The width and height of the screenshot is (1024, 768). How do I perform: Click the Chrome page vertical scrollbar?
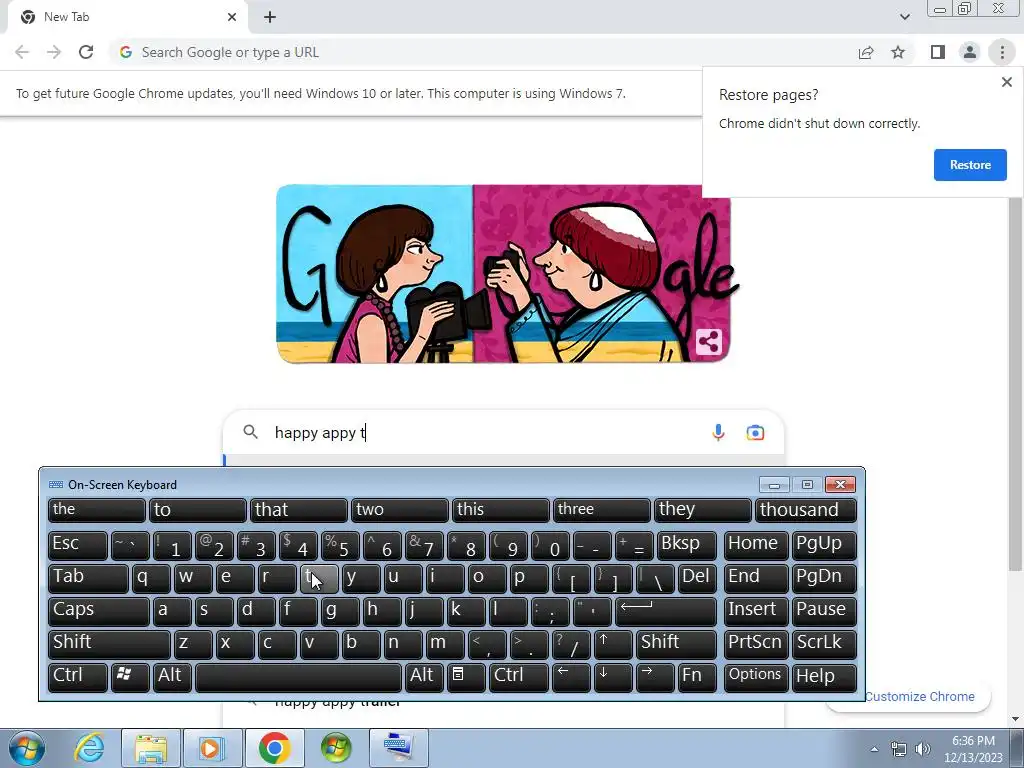point(1015,385)
